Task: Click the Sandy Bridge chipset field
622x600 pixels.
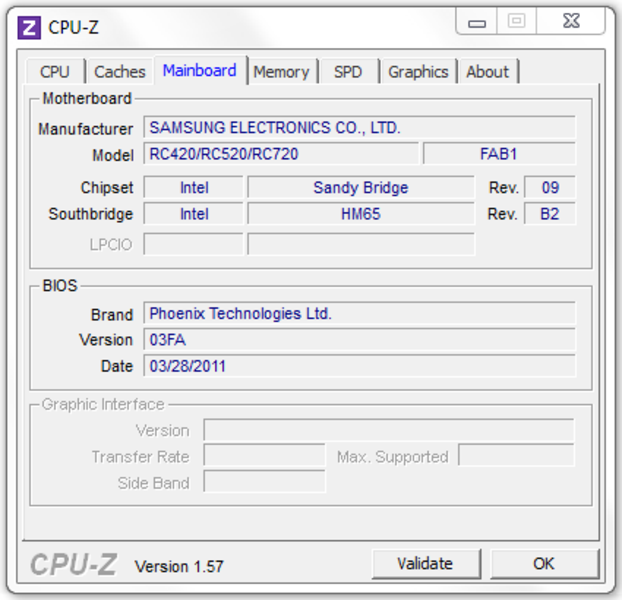Action: tap(361, 188)
